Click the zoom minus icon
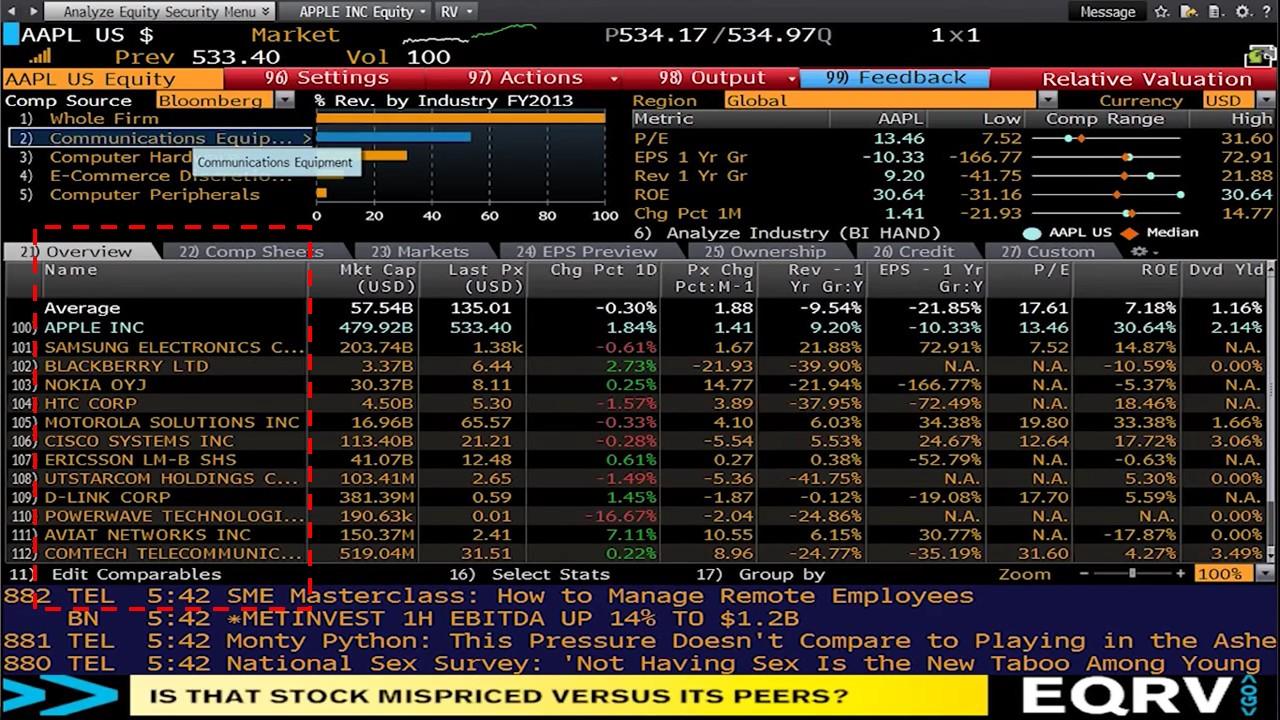This screenshot has width=1280, height=720. (1082, 574)
